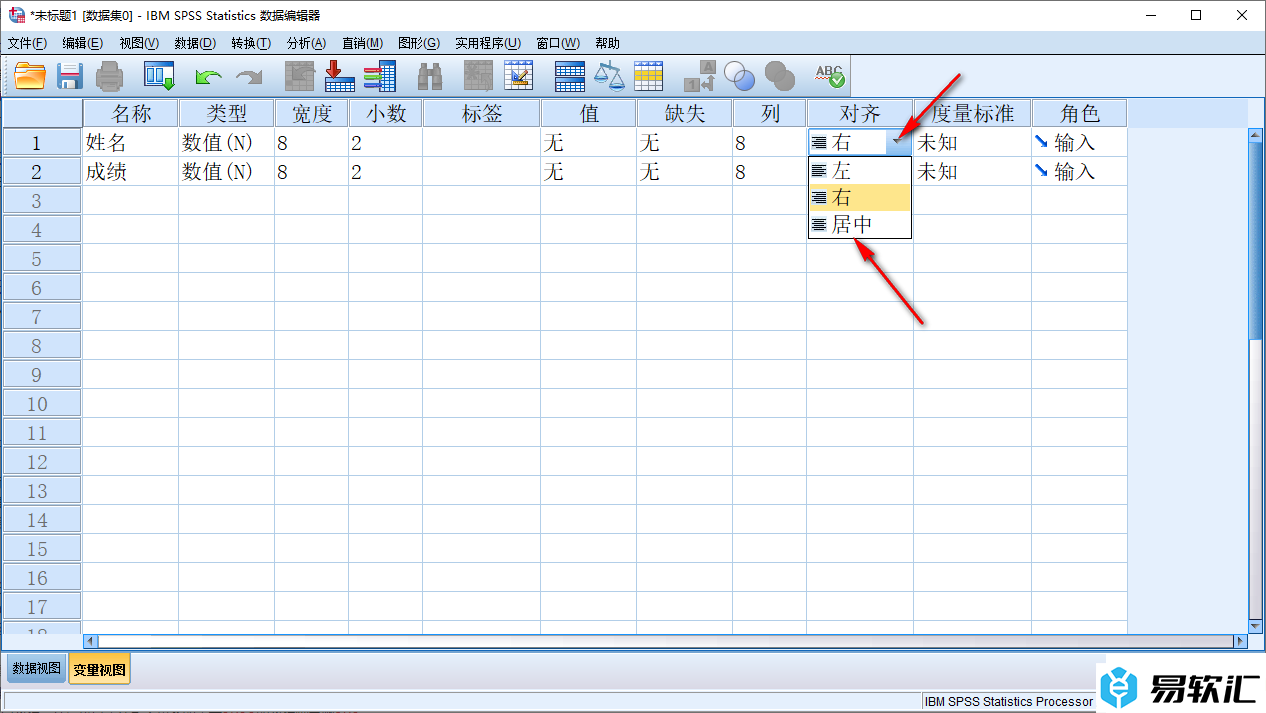
Task: Open the 视图(V) menu
Action: pyautogui.click(x=139, y=43)
